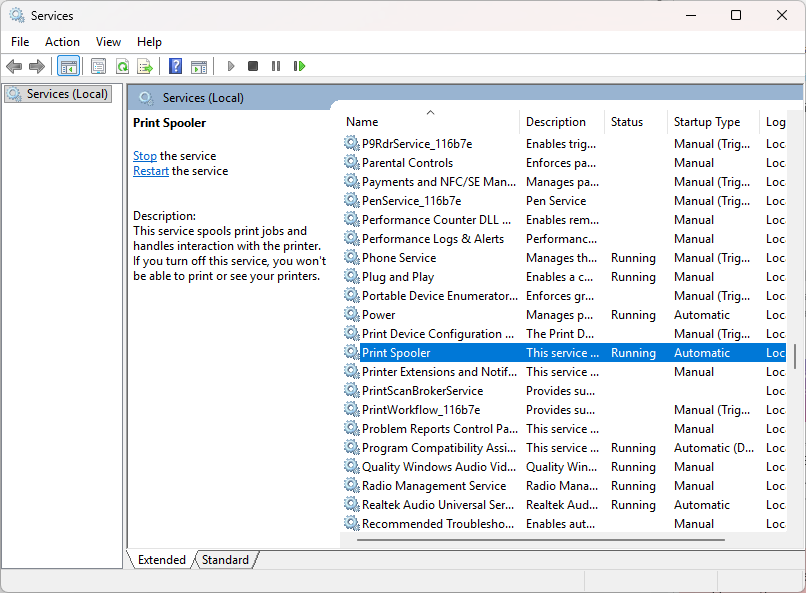The width and height of the screenshot is (806, 593).
Task: Click the Stop the service link
Action: (145, 156)
